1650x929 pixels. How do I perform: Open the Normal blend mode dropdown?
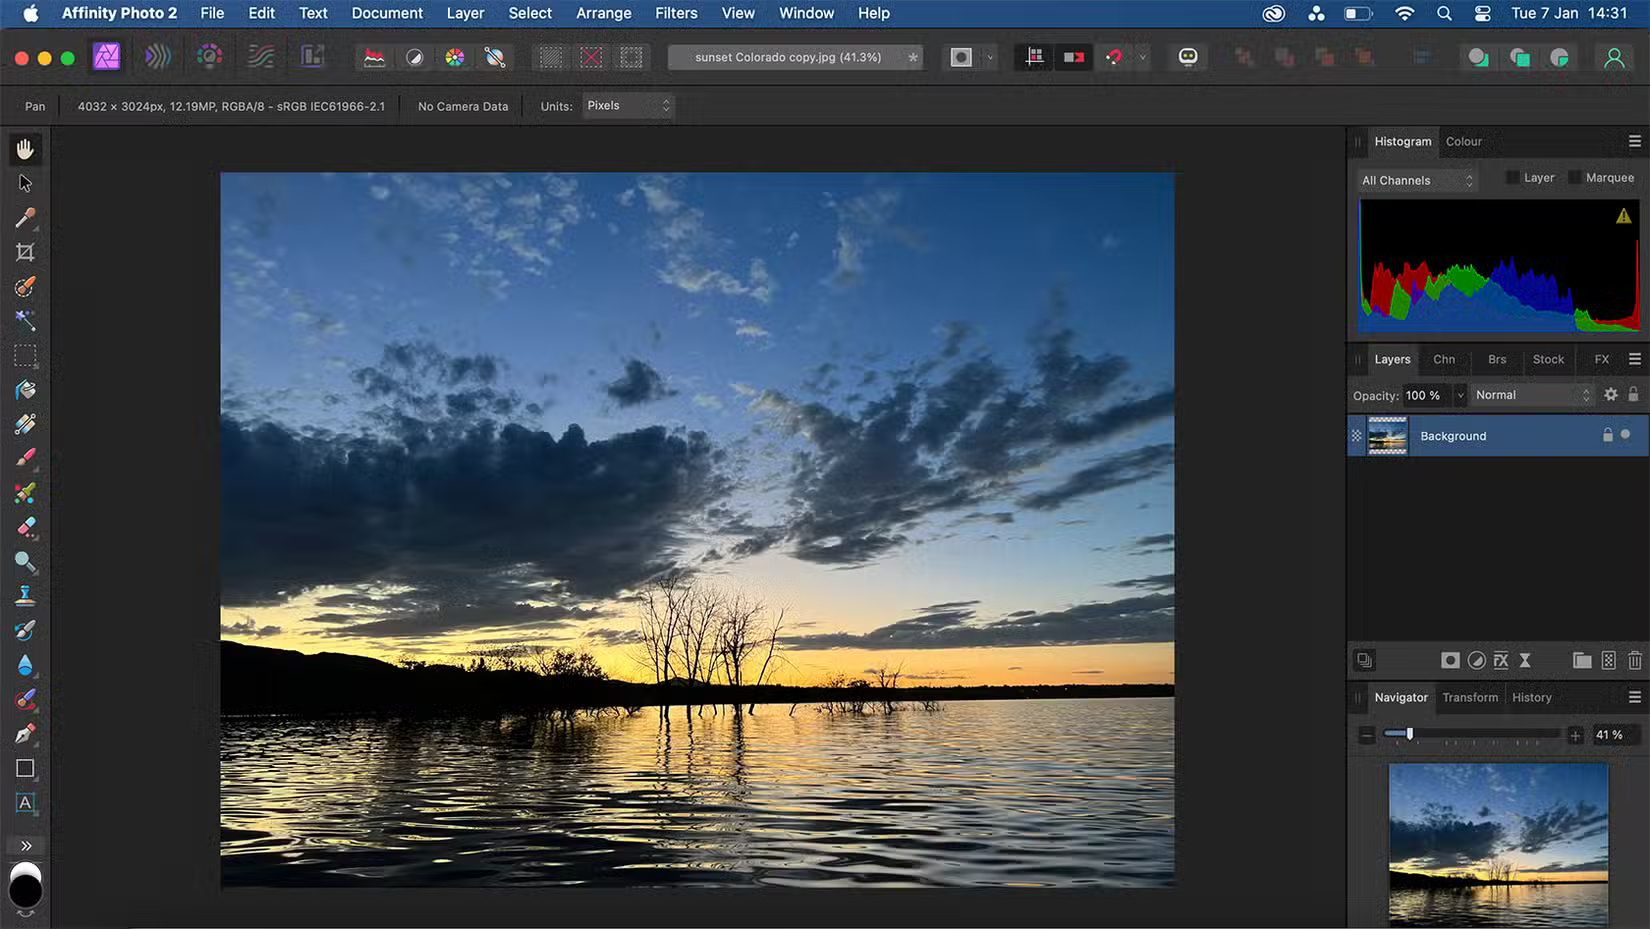pos(1530,395)
